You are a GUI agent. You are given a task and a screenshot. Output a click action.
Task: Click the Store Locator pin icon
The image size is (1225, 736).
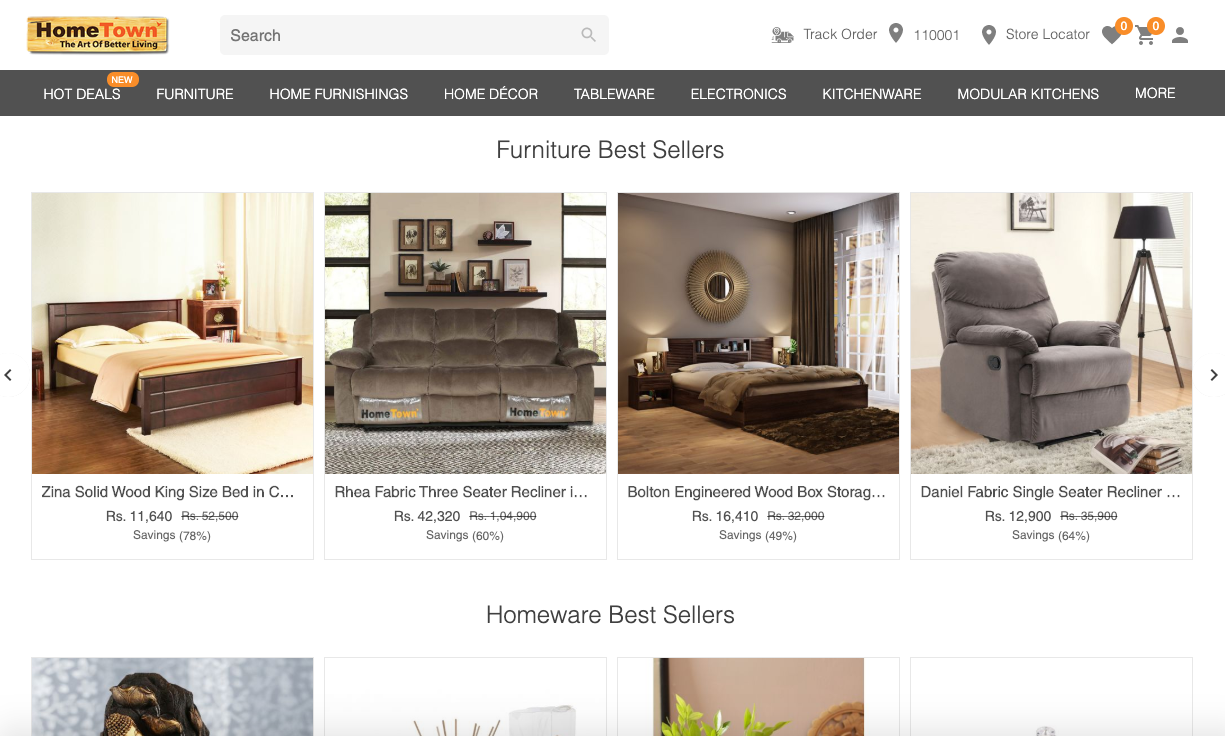pos(989,35)
